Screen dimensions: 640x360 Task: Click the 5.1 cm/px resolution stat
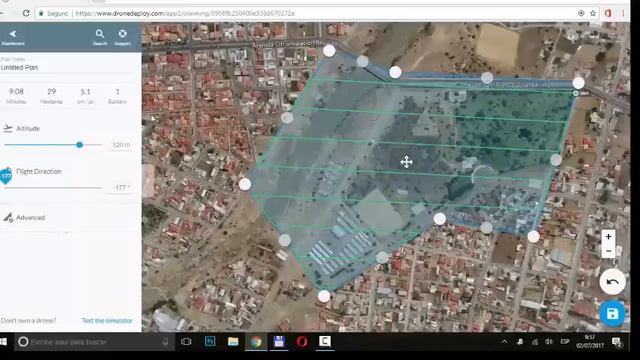pyautogui.click(x=85, y=96)
